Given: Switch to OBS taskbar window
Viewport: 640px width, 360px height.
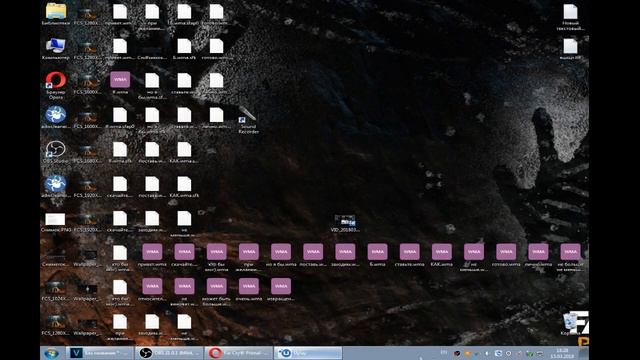Looking at the screenshot, I should [x=169, y=353].
